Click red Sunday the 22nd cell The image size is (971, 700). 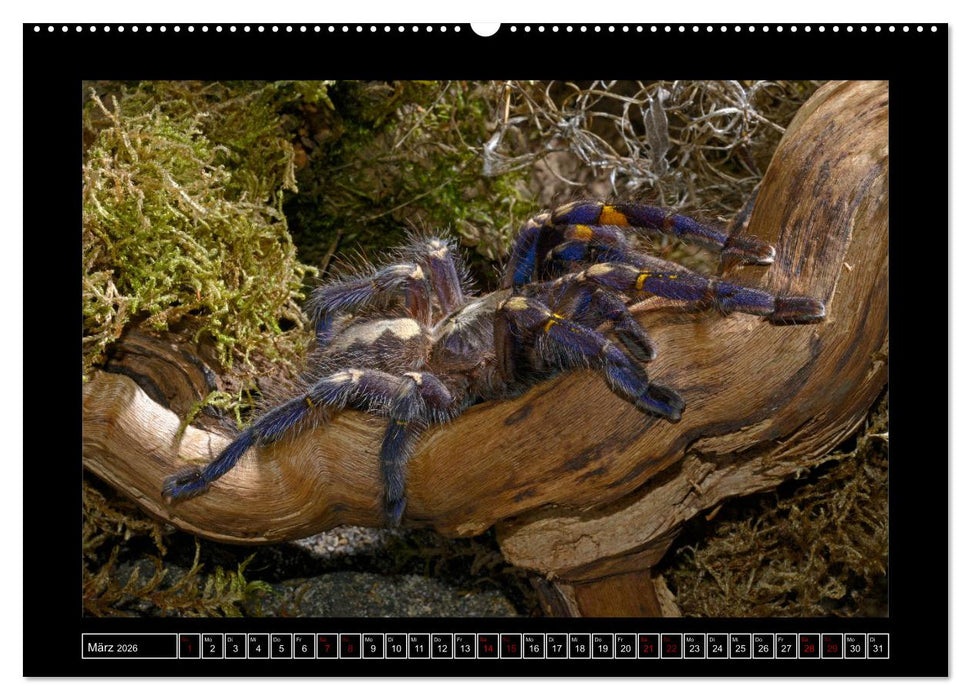[672, 647]
